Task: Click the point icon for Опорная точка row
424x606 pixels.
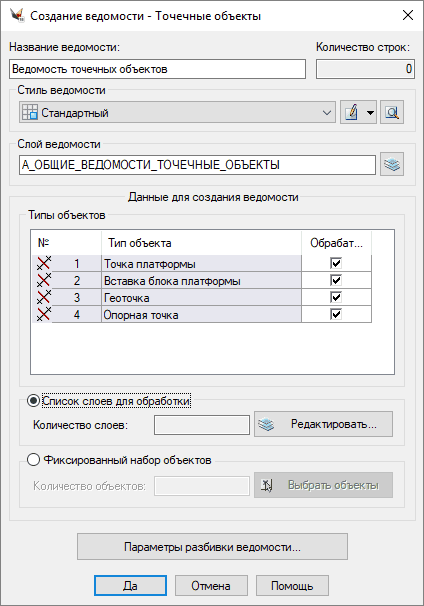Action: point(44,314)
